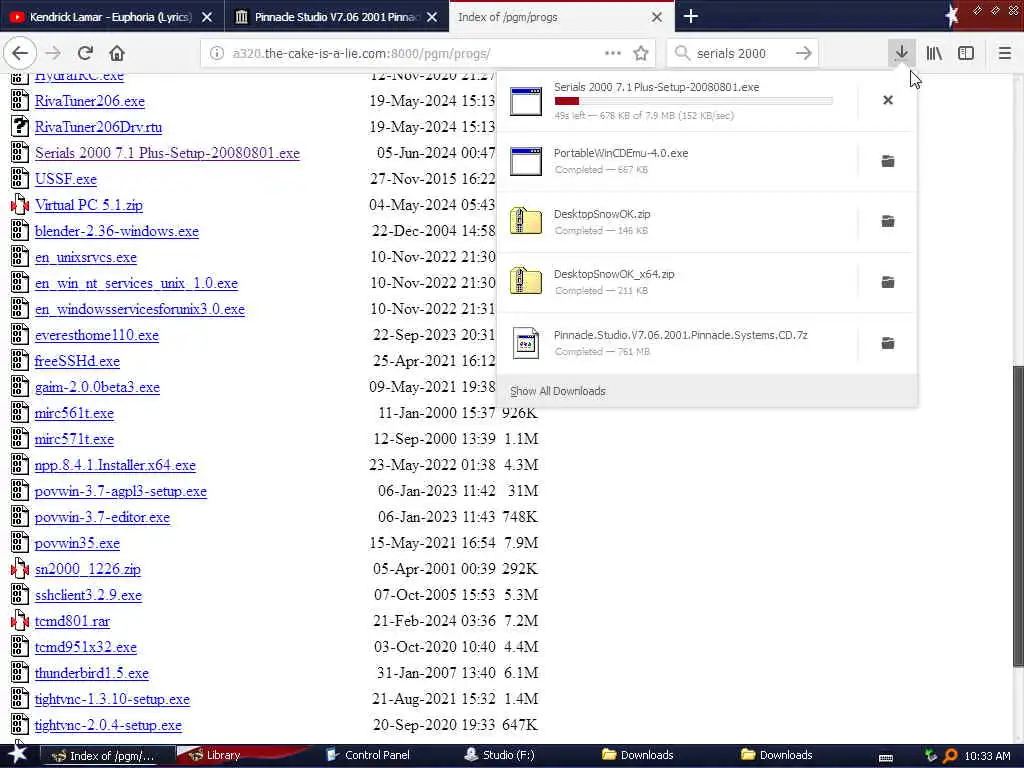Click the system tray search magnifier icon
The width and height of the screenshot is (1024, 768).
click(950, 756)
